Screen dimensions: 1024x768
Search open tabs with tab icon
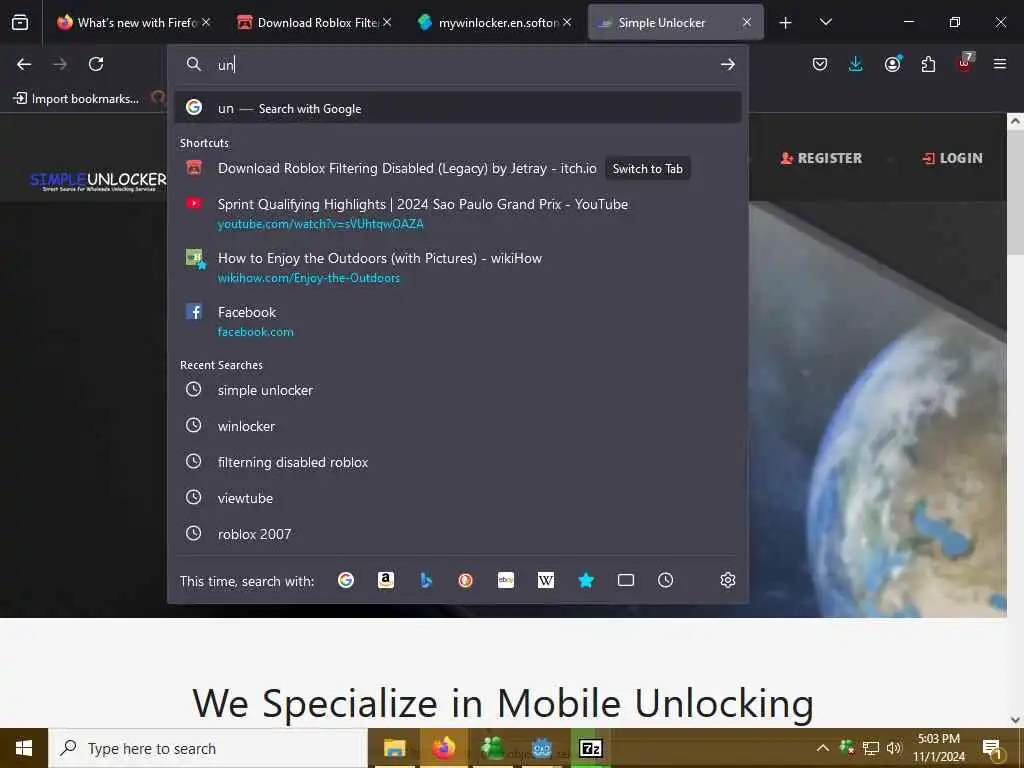coord(626,580)
